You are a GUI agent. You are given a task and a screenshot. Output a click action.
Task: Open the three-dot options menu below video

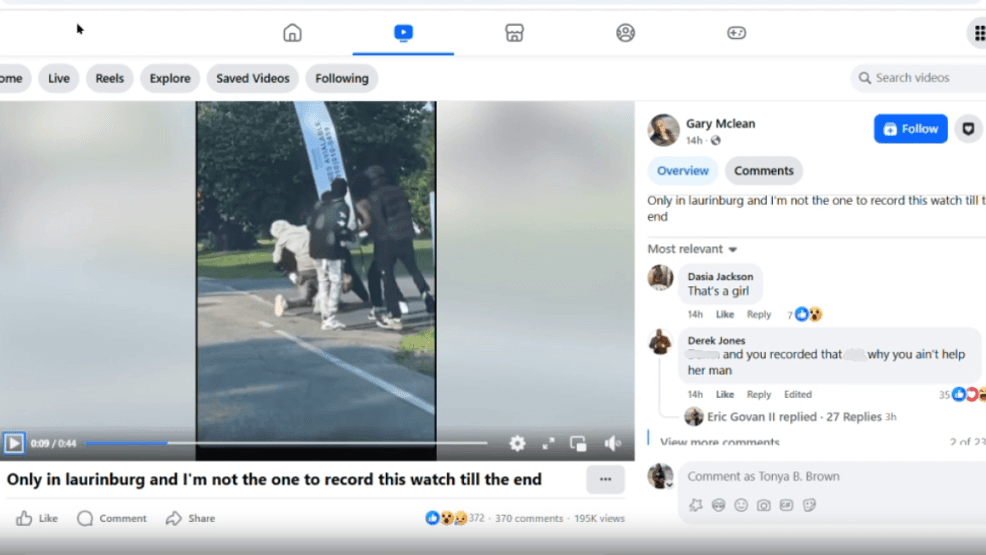point(605,479)
